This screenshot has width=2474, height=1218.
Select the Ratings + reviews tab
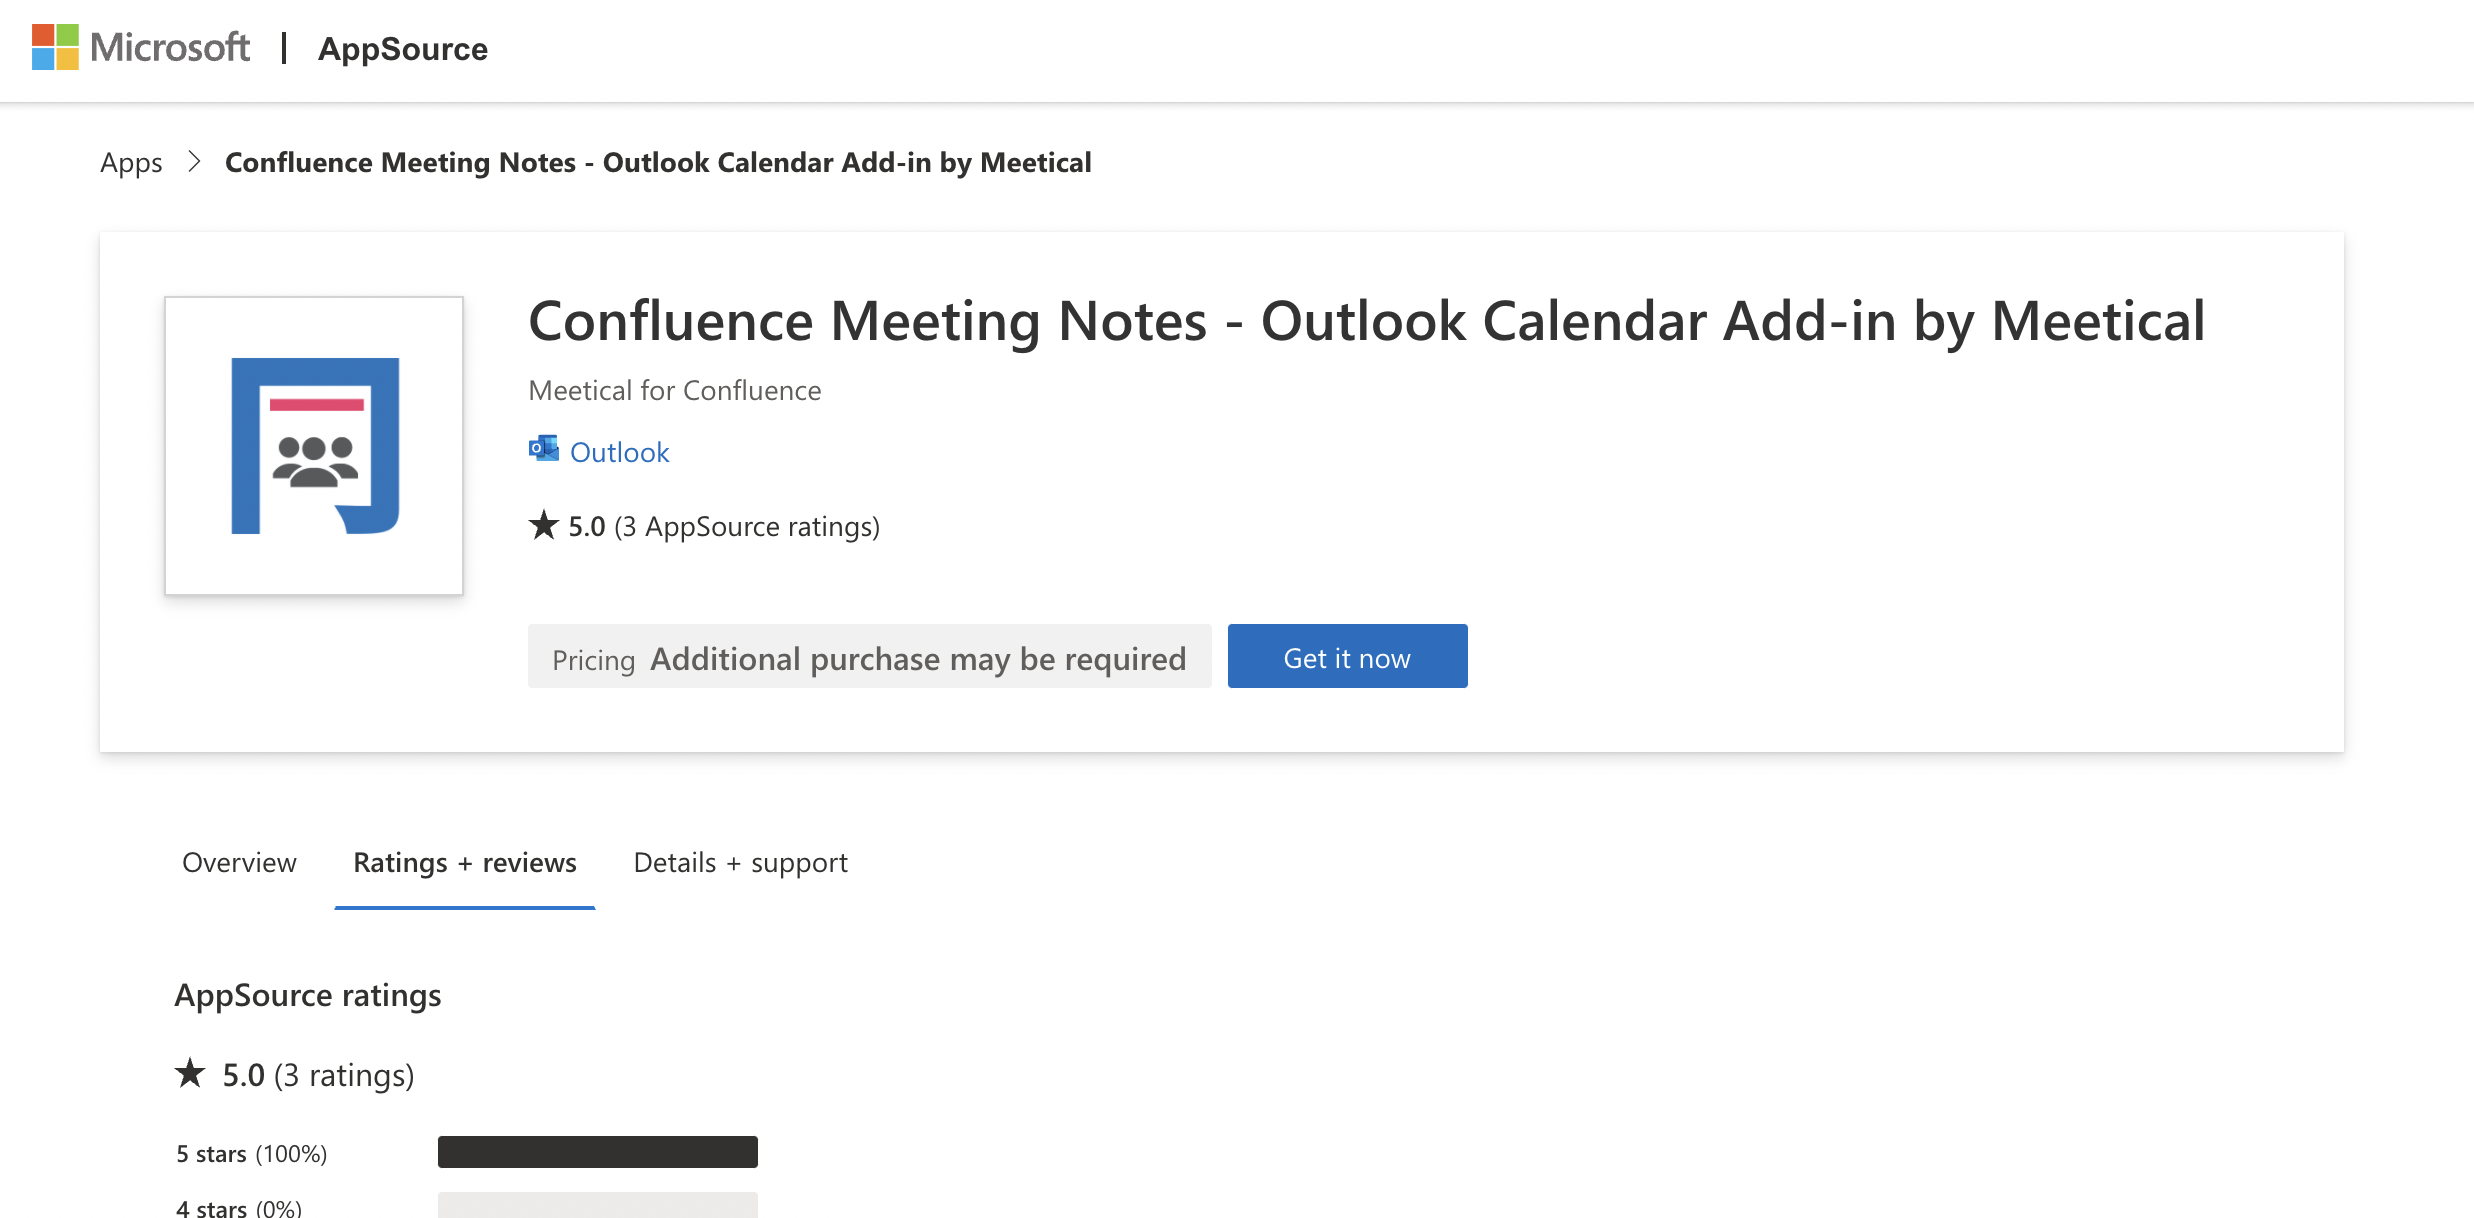point(464,863)
